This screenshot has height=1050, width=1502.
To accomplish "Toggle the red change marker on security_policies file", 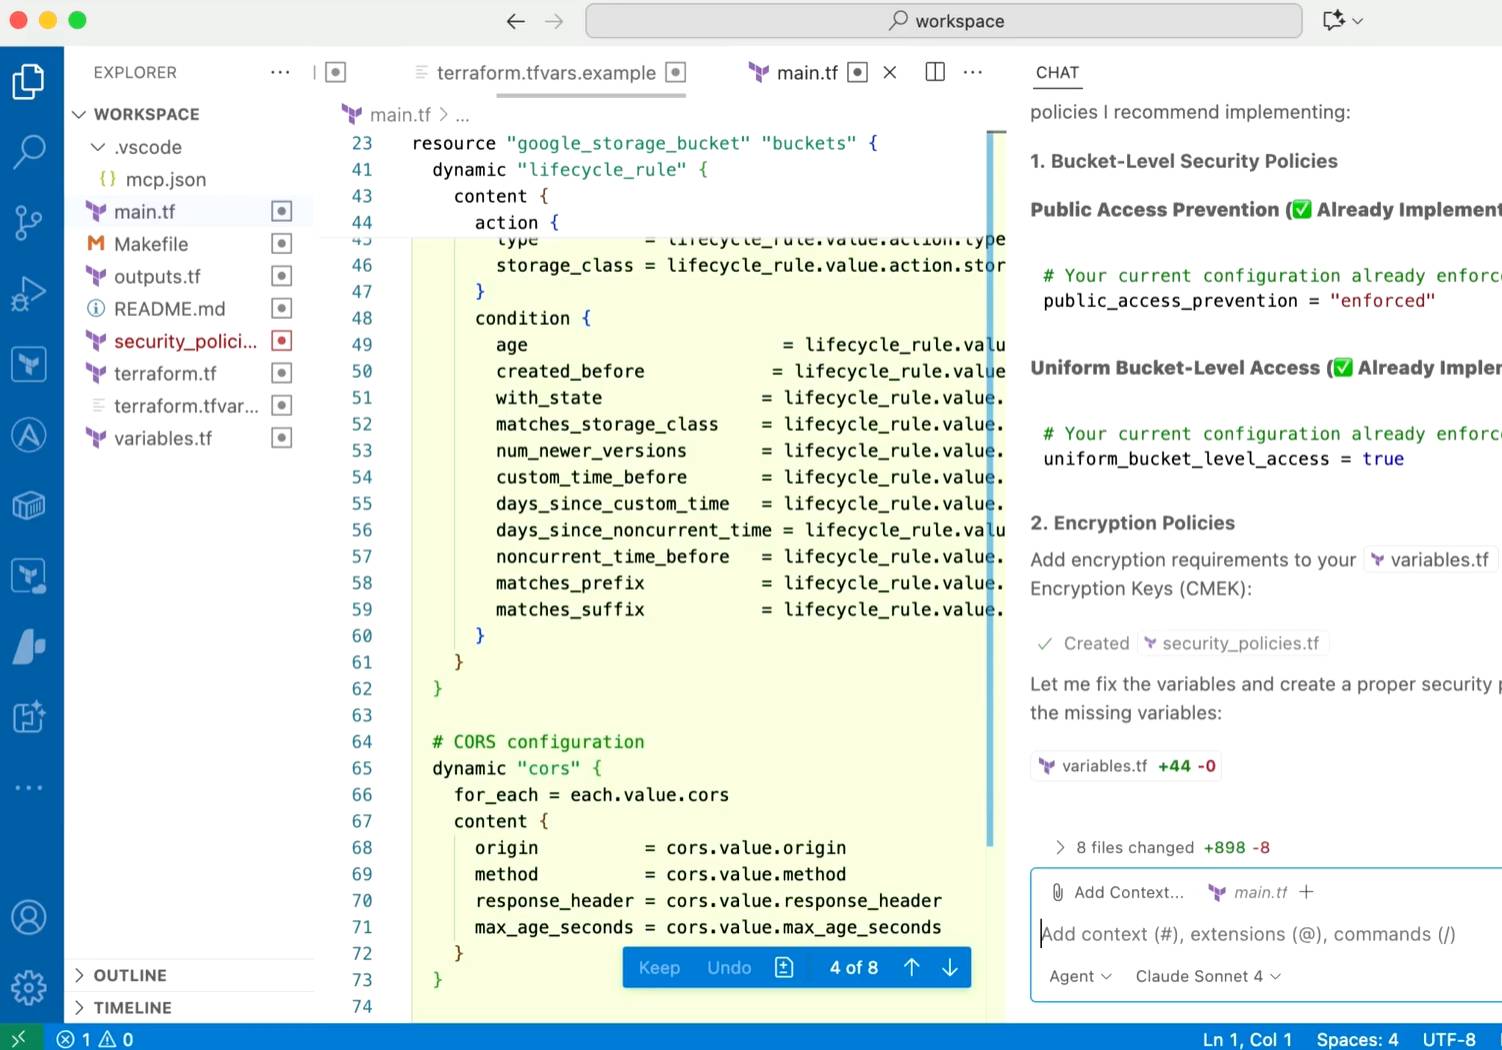I will point(282,341).
